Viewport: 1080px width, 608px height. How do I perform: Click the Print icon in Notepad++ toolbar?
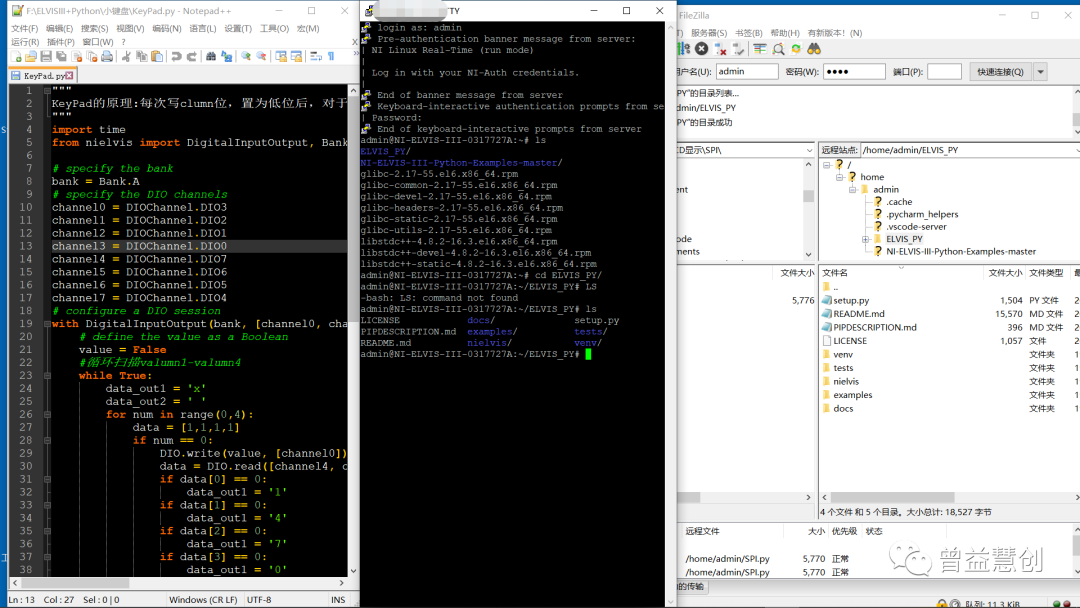[x=107, y=56]
